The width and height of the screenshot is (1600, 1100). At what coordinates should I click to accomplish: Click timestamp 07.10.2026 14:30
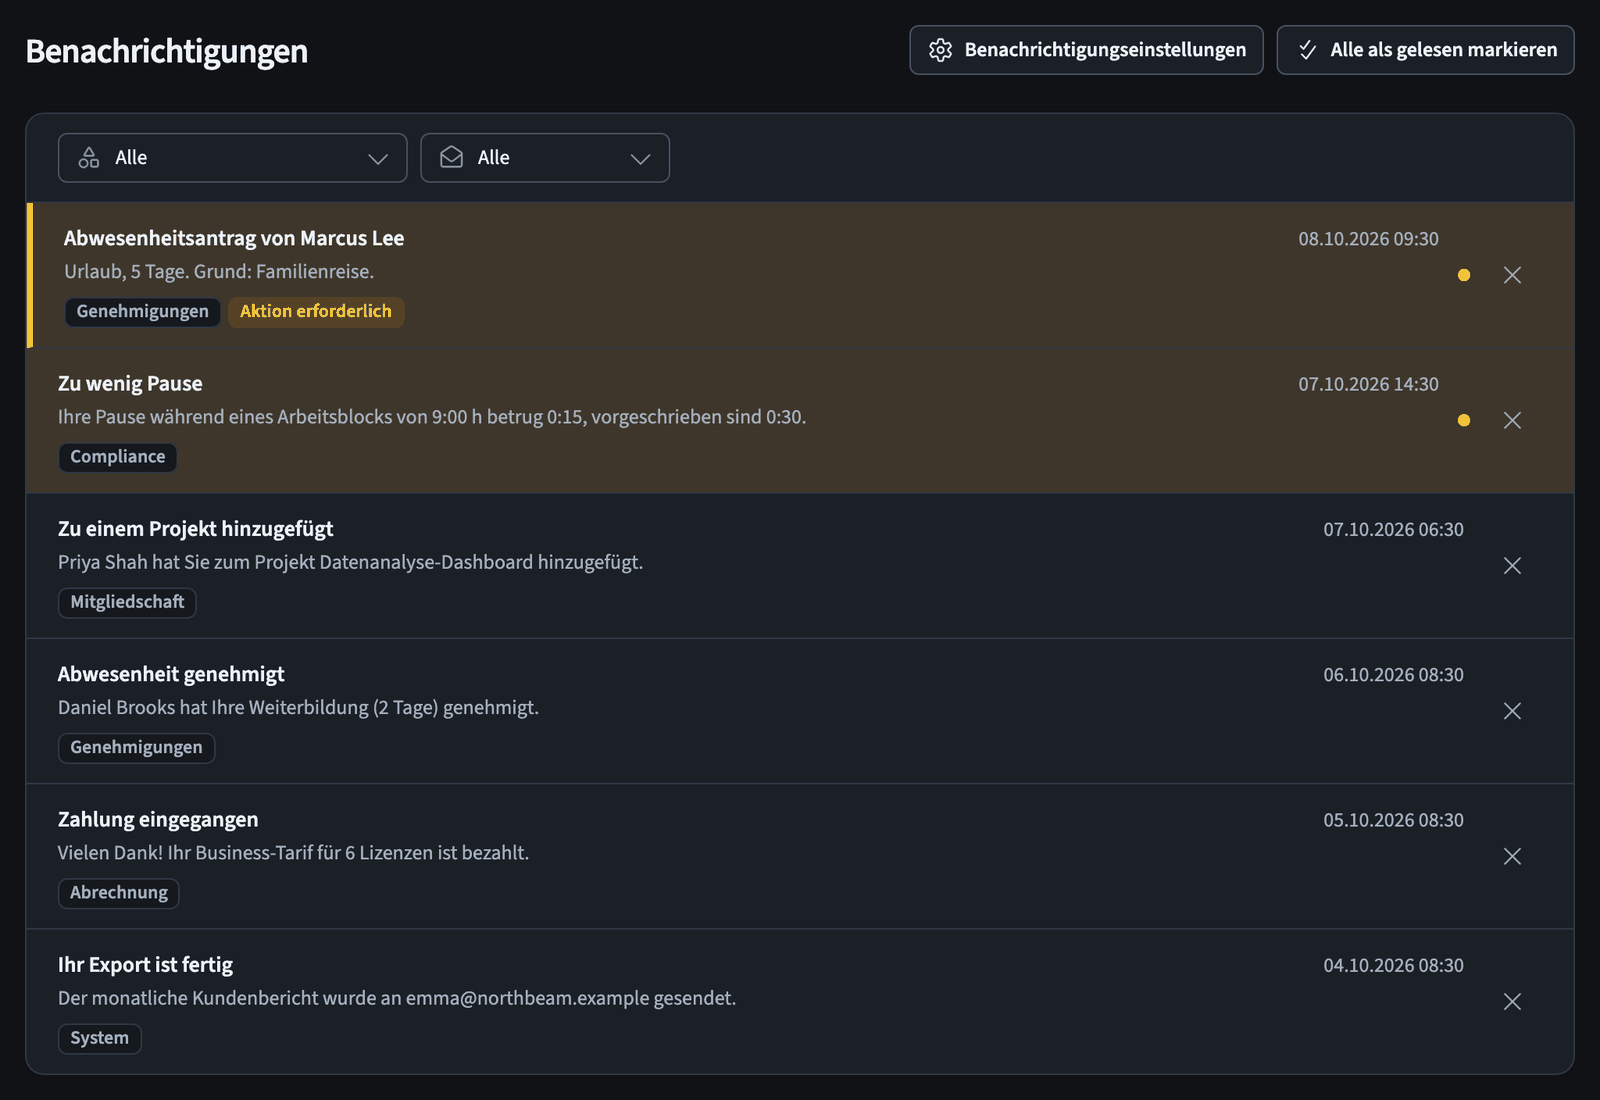click(1368, 384)
